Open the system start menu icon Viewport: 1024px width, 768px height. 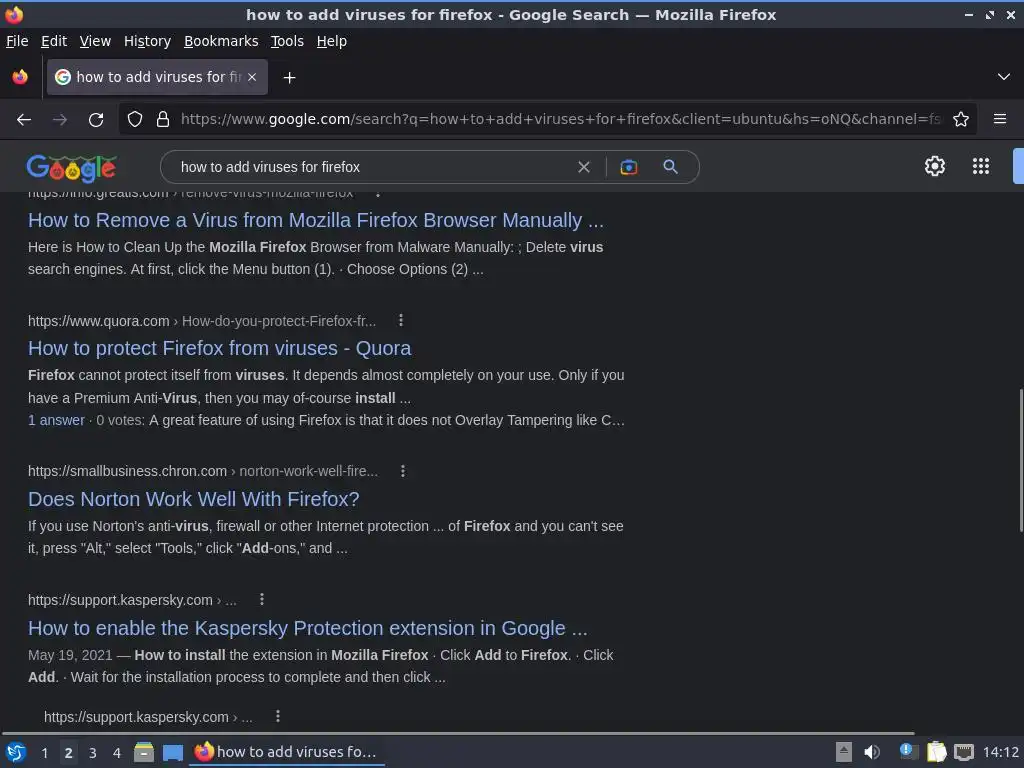(15, 752)
